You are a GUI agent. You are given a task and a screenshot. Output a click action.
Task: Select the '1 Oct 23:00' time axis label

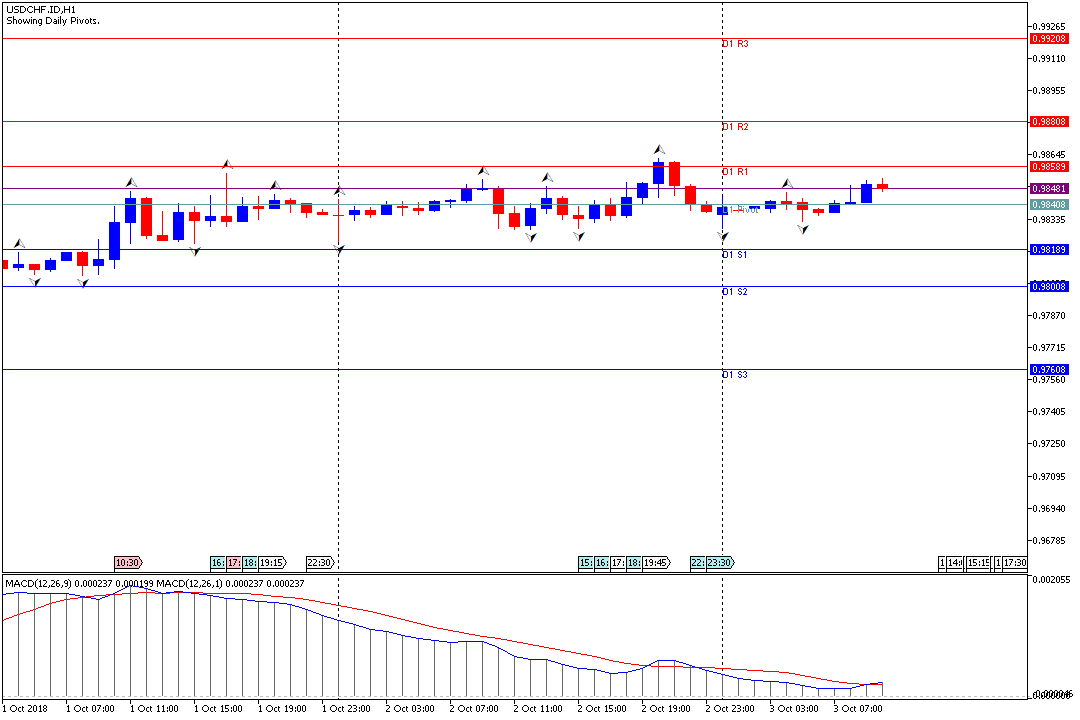click(346, 709)
